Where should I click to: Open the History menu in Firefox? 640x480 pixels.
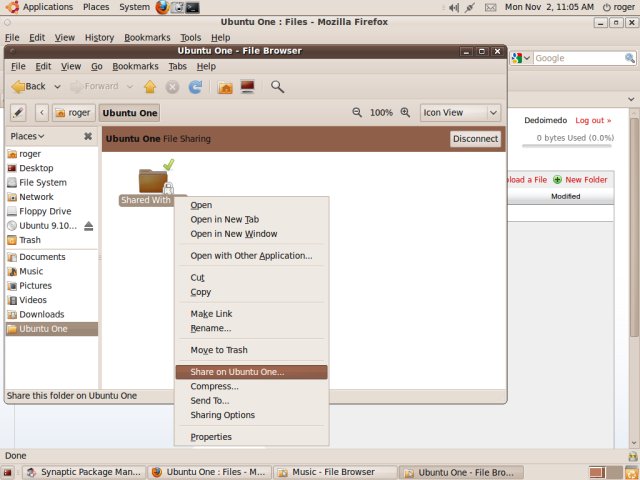coord(99,38)
